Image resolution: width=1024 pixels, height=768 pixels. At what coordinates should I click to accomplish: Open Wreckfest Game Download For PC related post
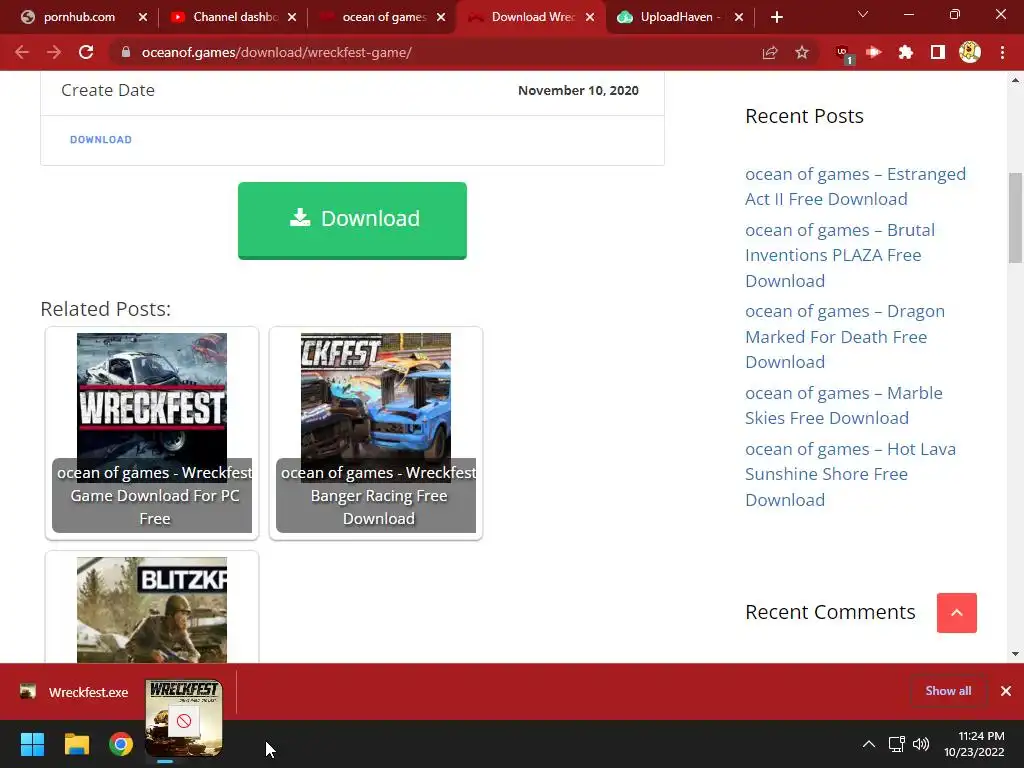tap(152, 433)
